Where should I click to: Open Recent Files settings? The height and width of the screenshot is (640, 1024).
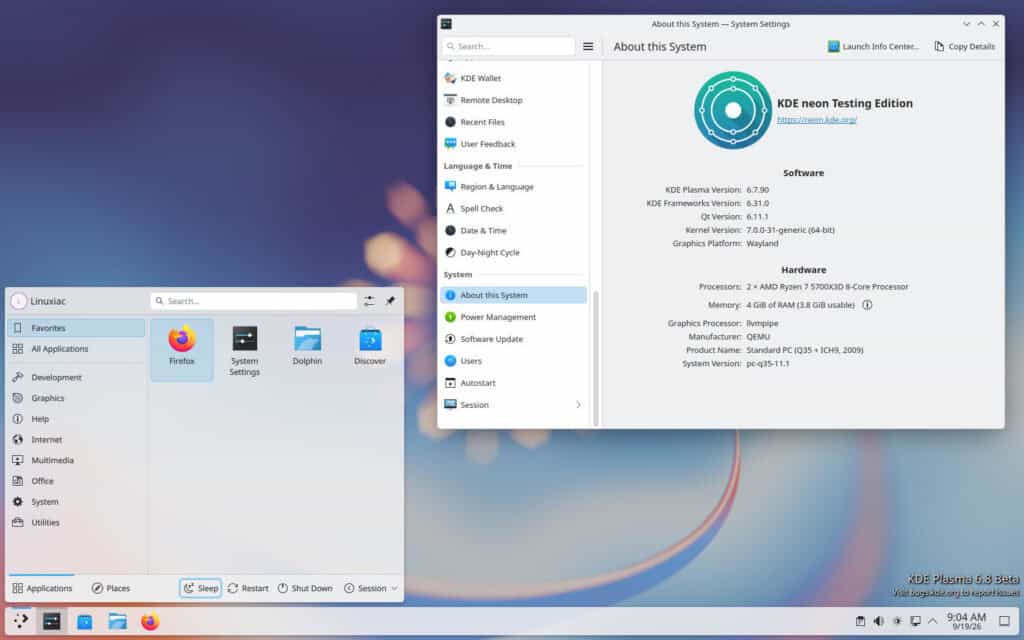(513, 122)
